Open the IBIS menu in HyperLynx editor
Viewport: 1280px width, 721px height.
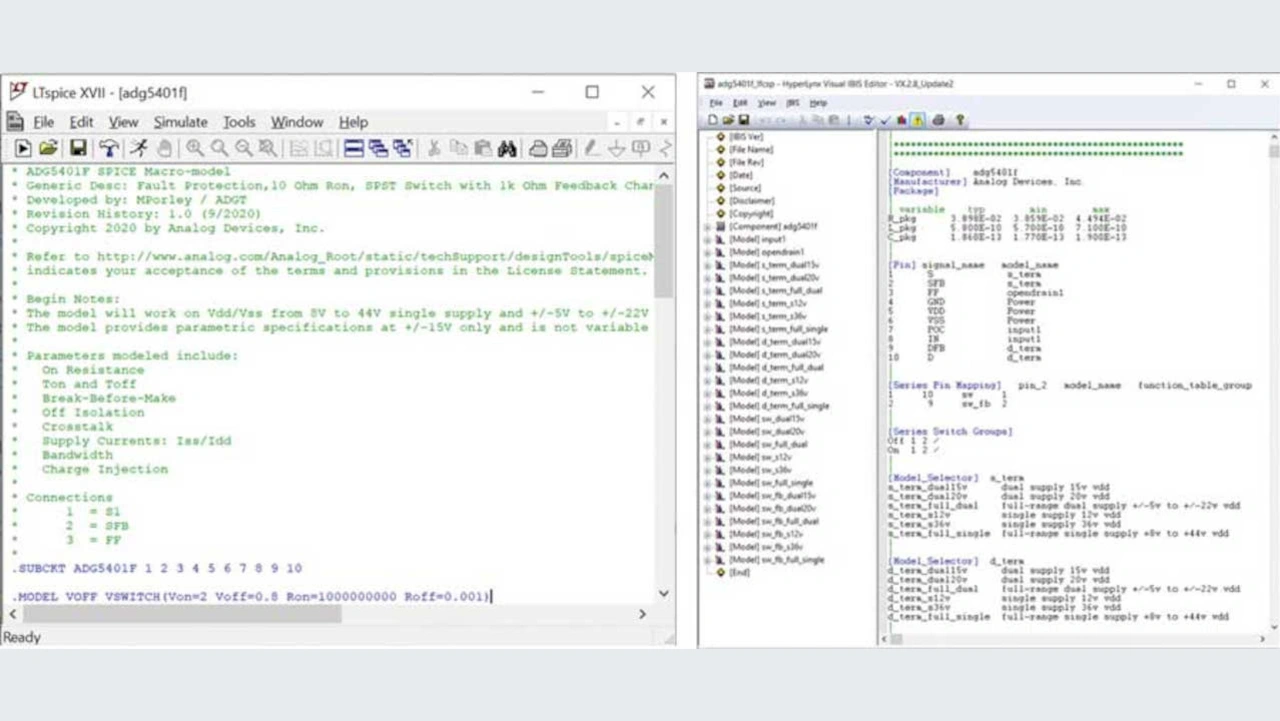792,103
